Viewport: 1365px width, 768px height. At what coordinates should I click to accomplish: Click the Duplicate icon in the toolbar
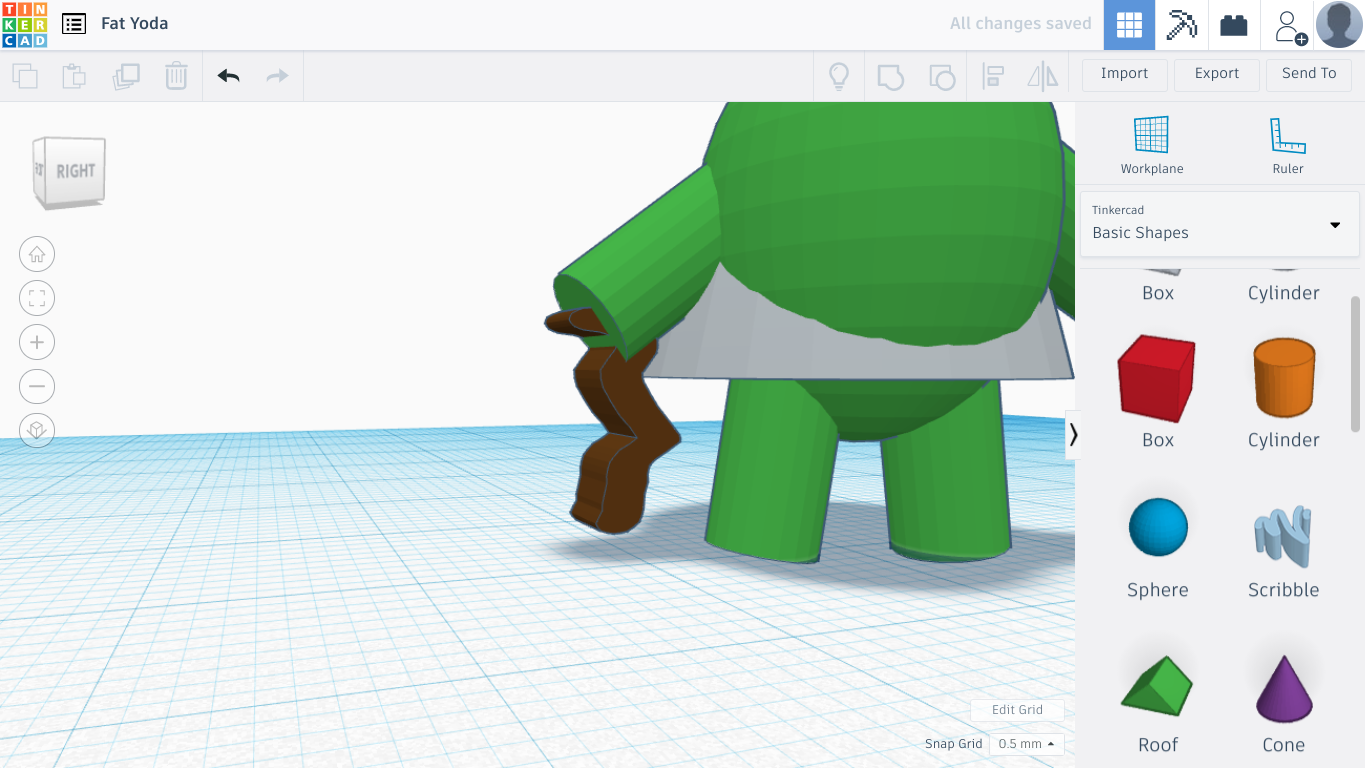click(x=124, y=75)
